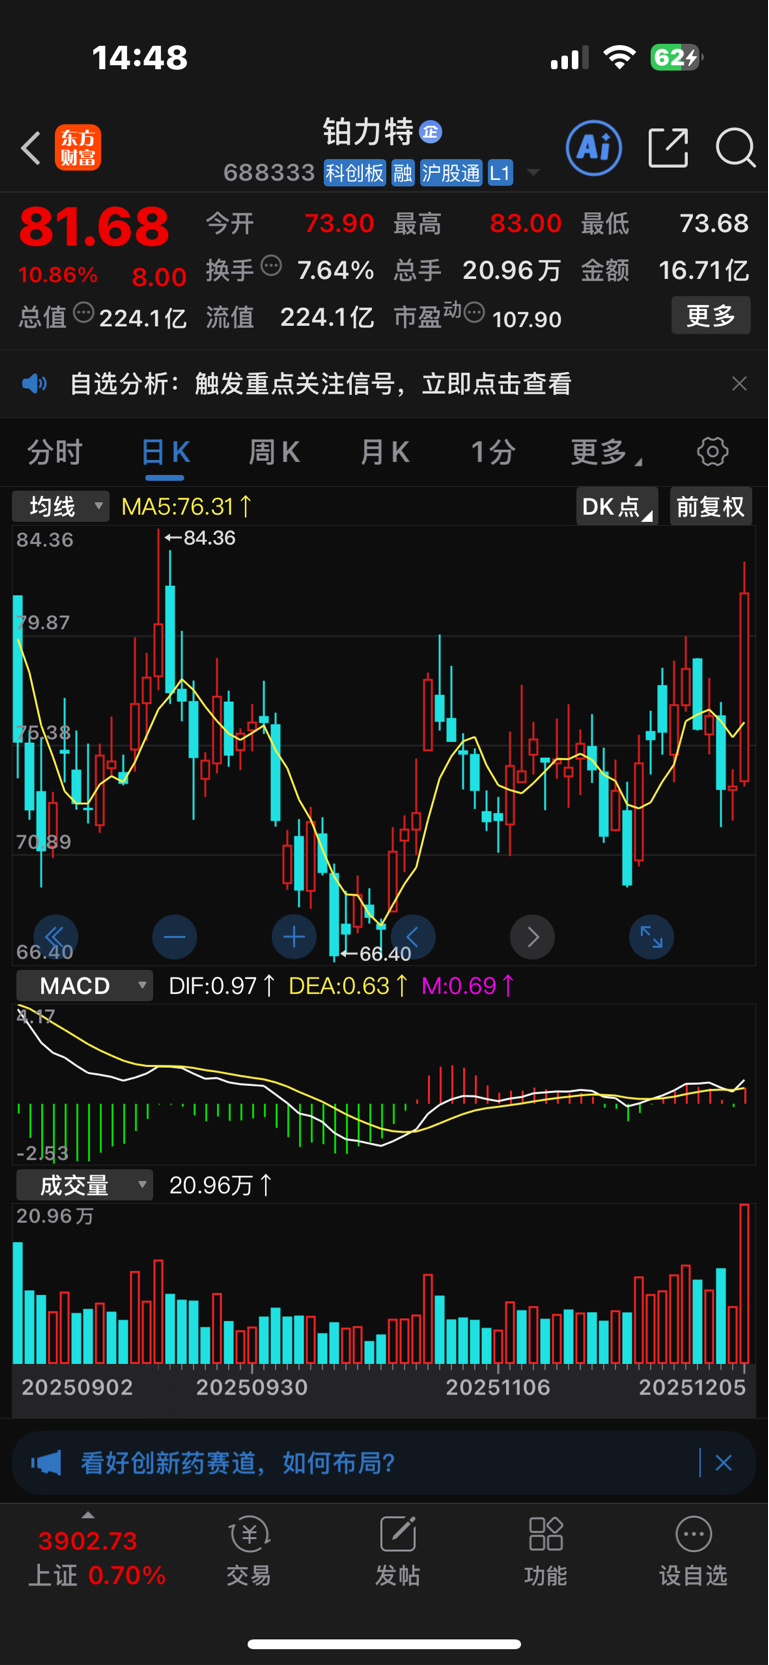
Task: Tap the stock code 688333
Action: [x=269, y=173]
